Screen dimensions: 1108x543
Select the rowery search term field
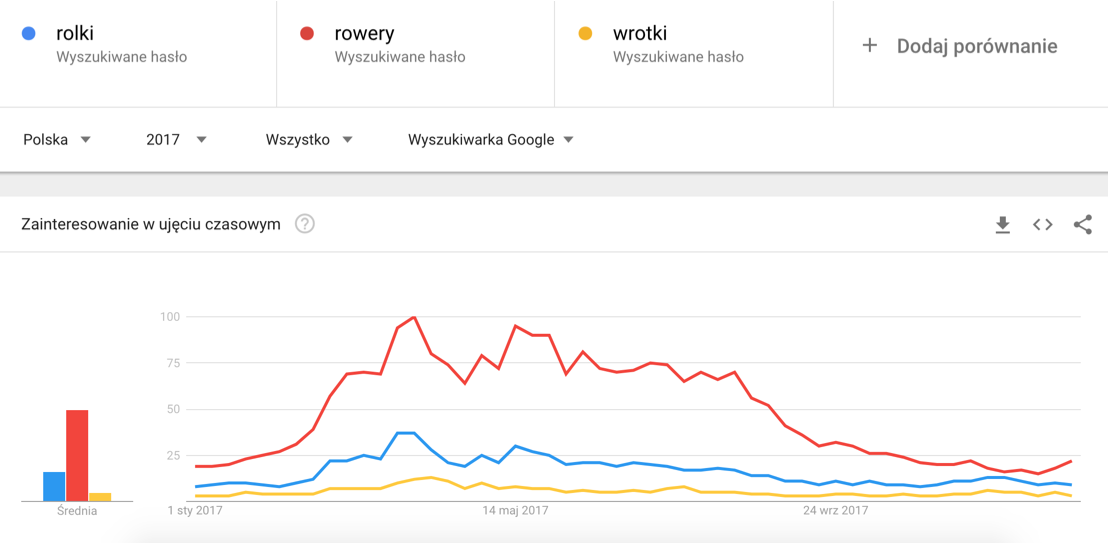(x=416, y=53)
